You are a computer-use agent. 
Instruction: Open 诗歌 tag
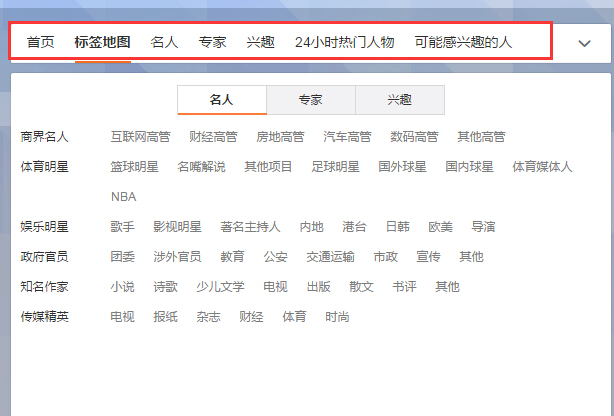coord(165,287)
